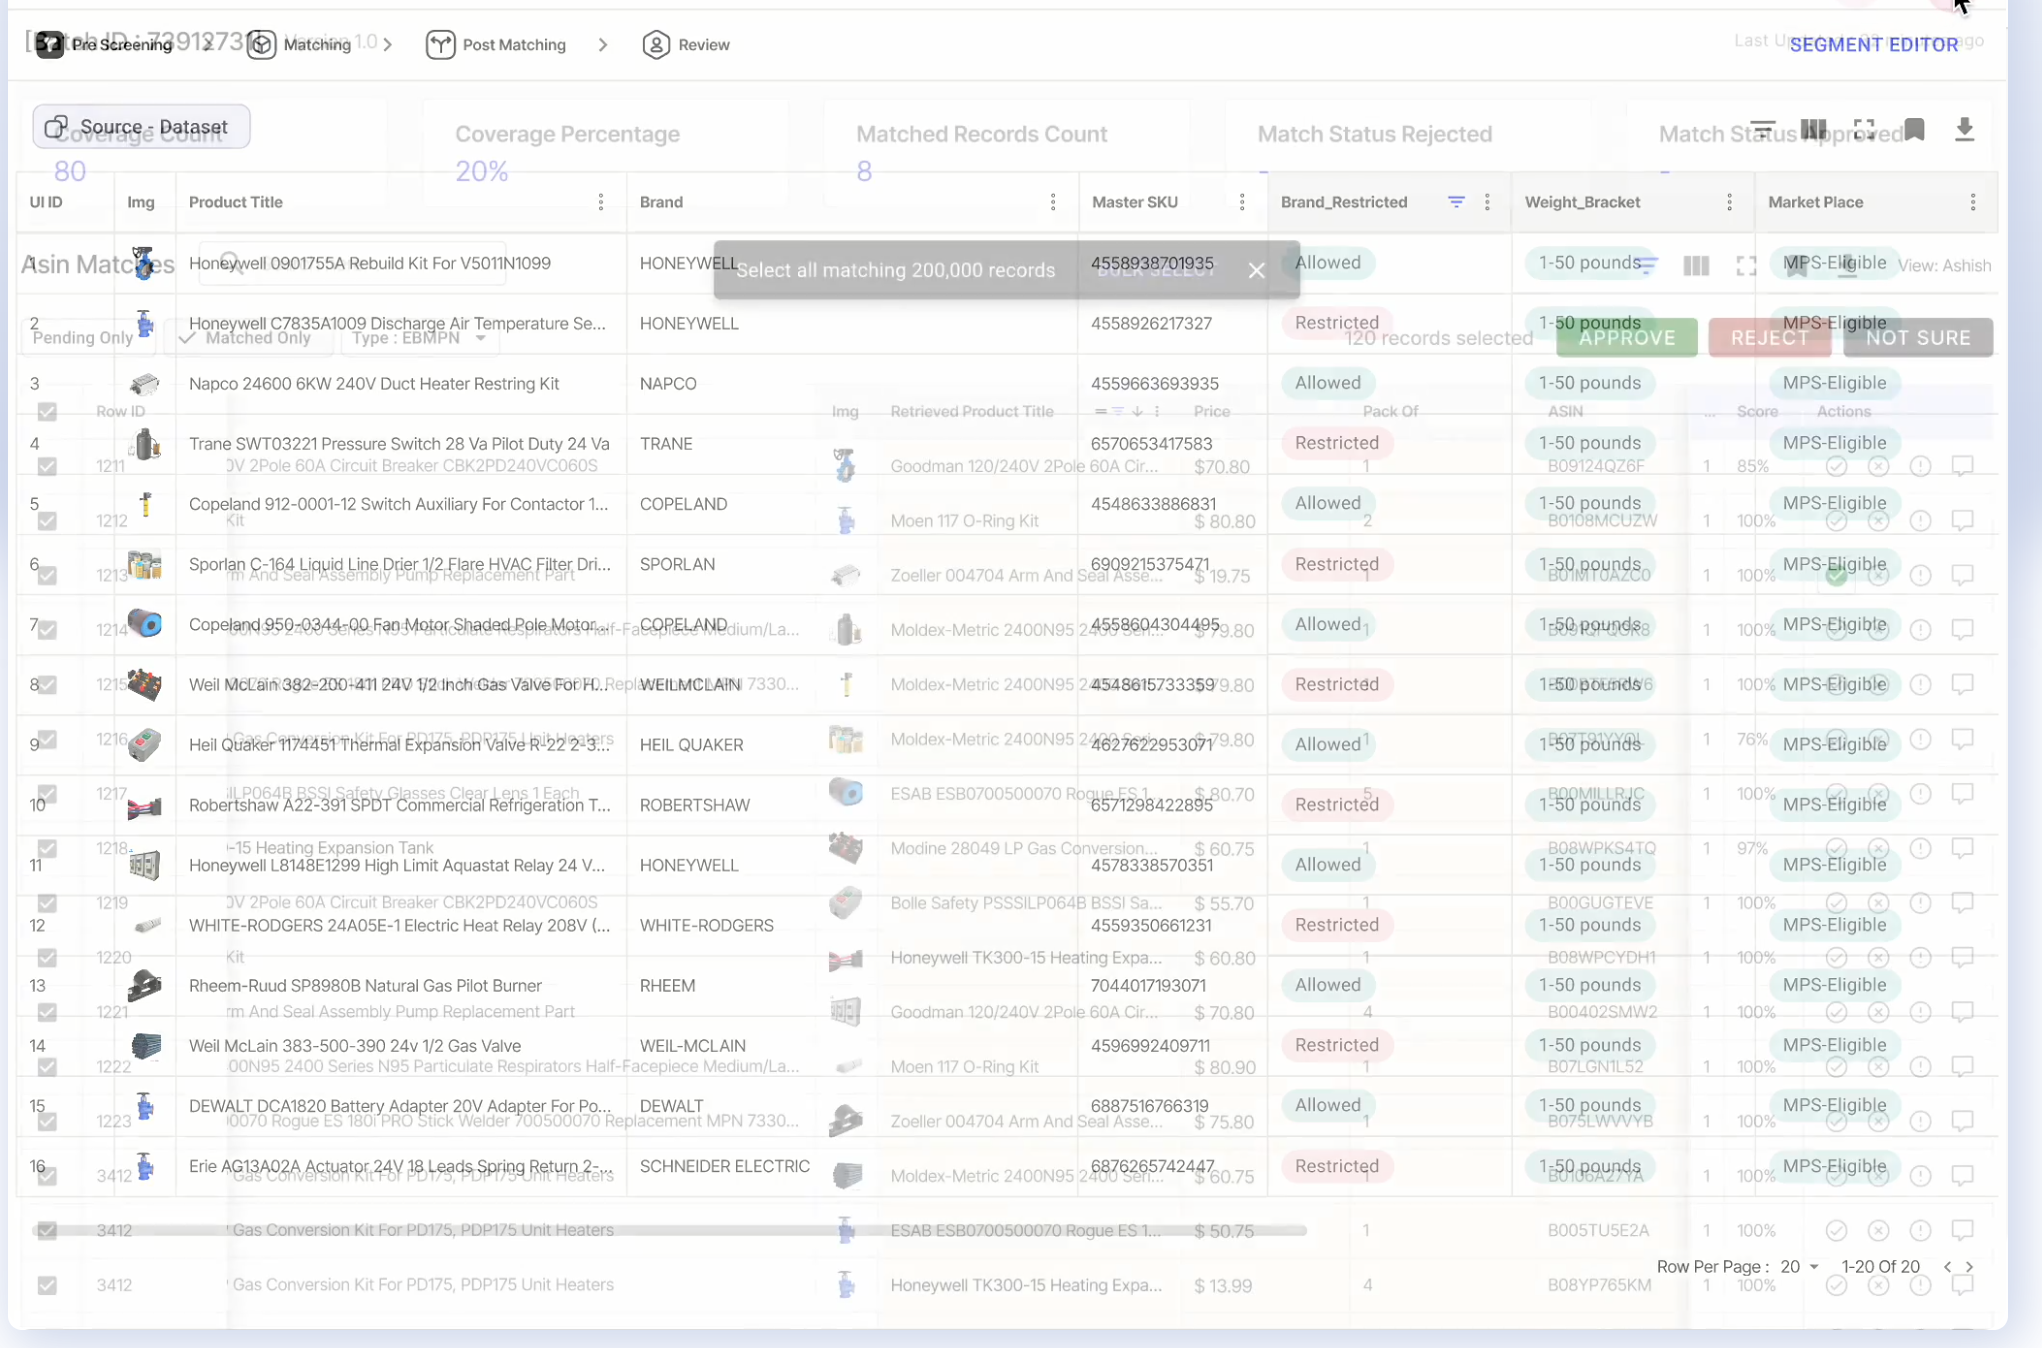Uncheck the checkbox for row 1222

[x=47, y=1067]
